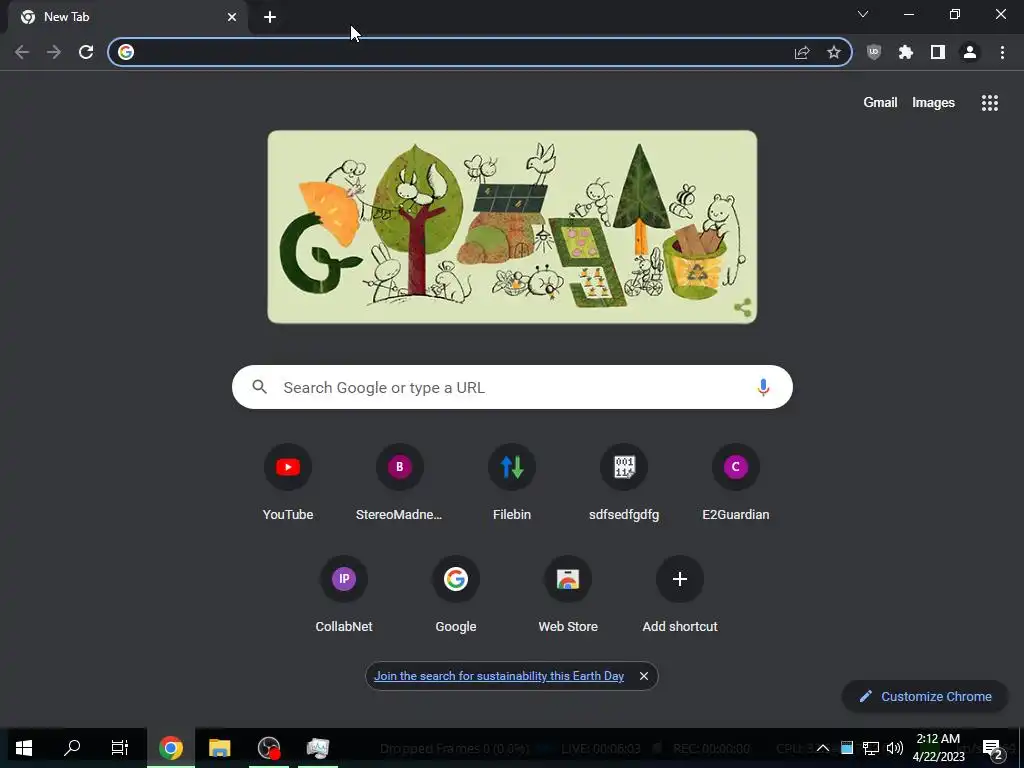Open the tab search chevron
1024x768 pixels.
point(863,14)
